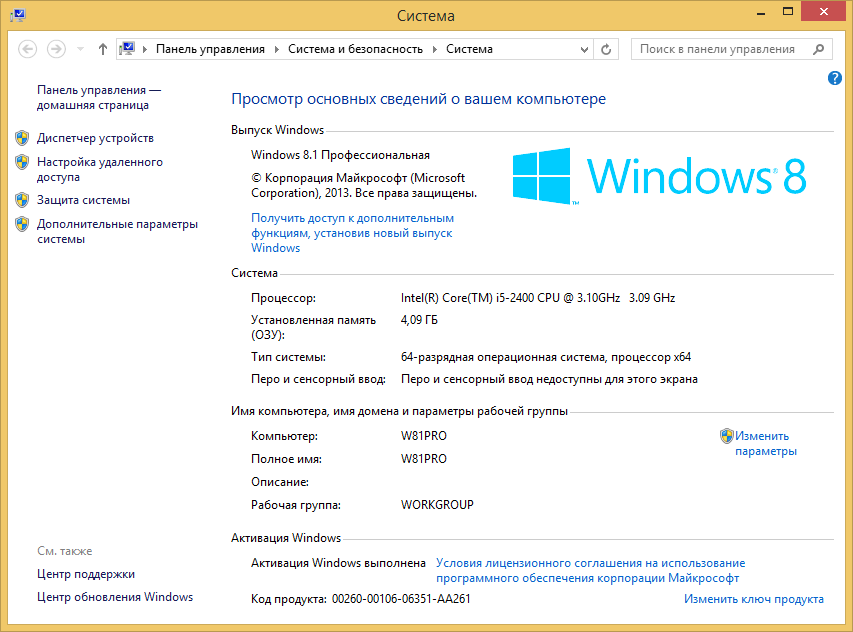The image size is (853, 632).
Task: Open Microsoft license terms link
Action: click(x=590, y=570)
